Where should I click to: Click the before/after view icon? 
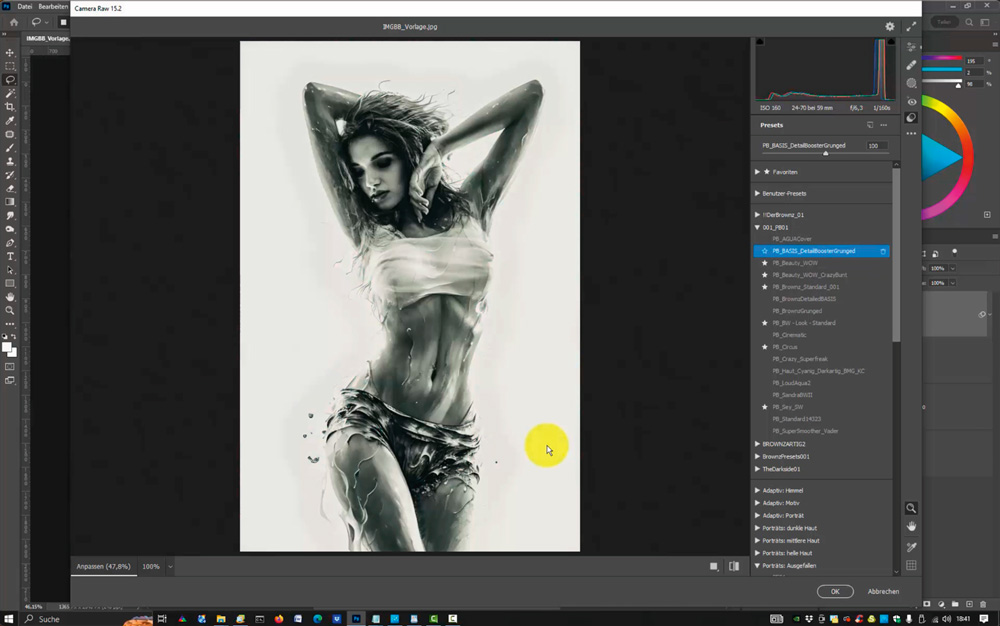click(x=734, y=566)
